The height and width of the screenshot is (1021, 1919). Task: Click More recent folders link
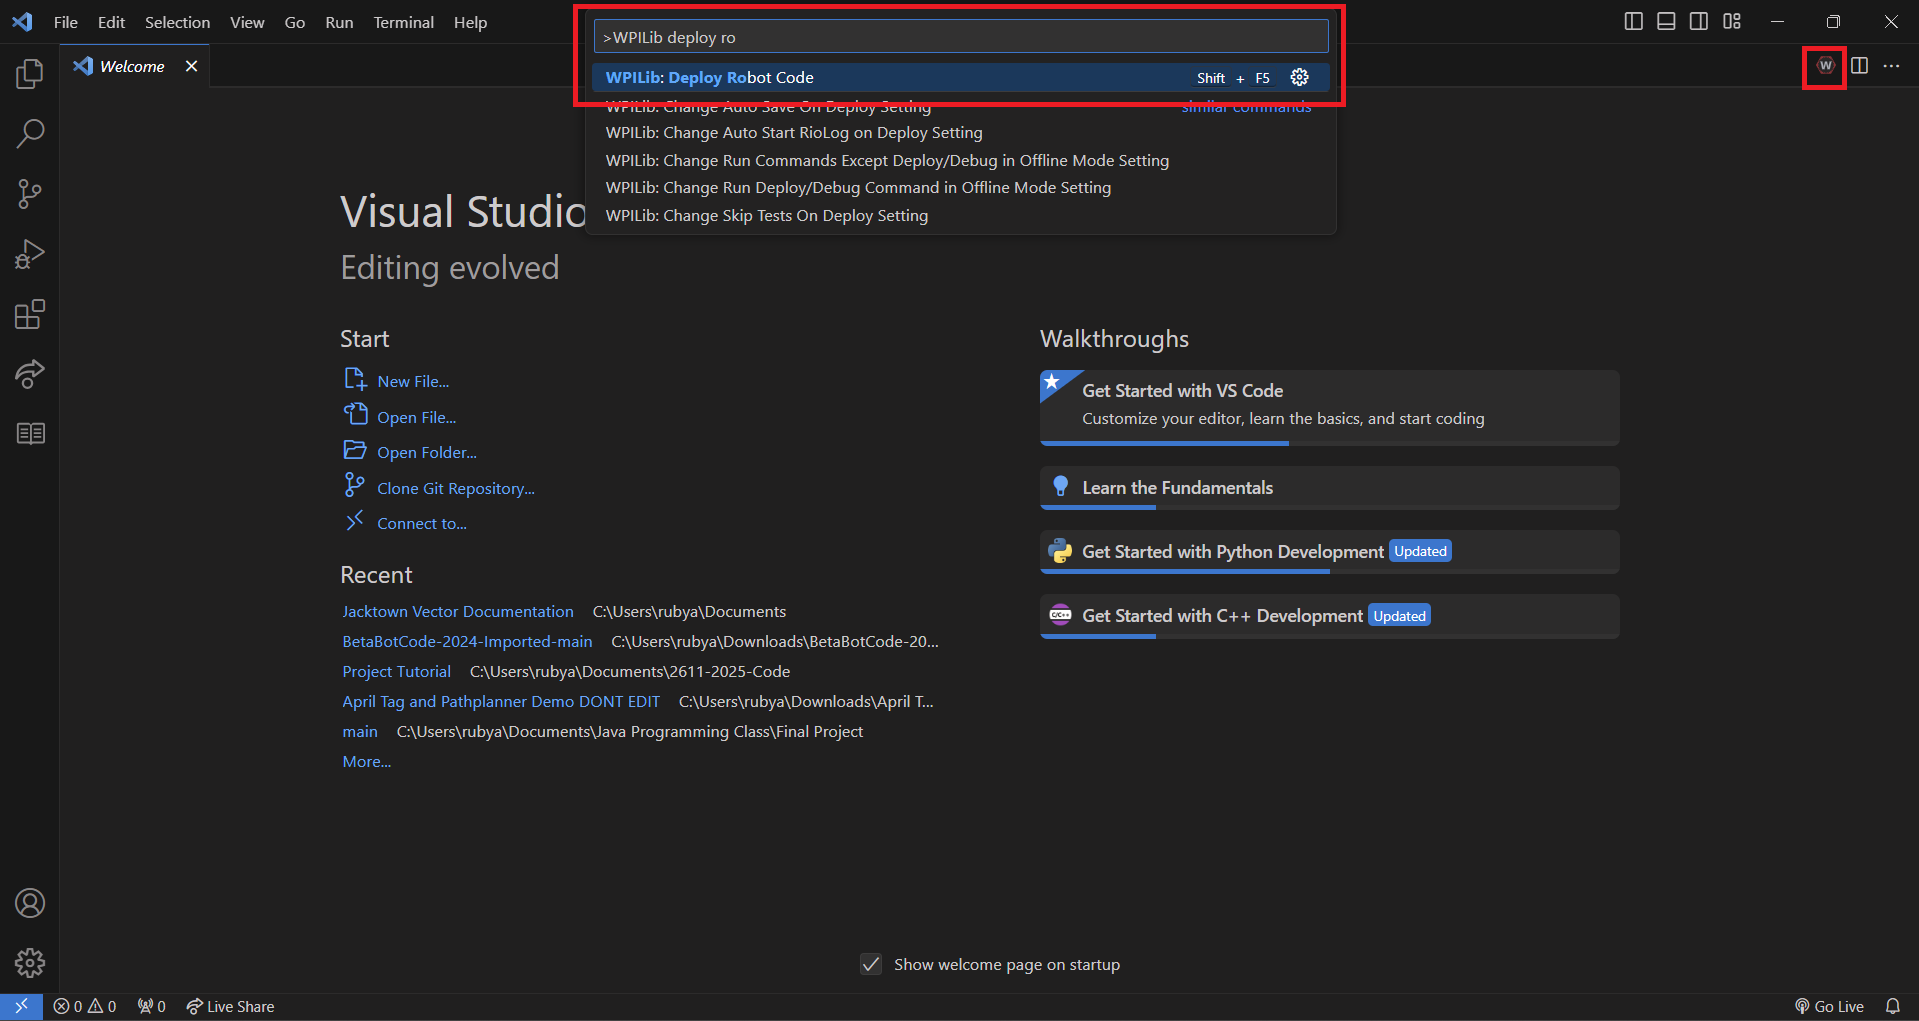(x=366, y=761)
